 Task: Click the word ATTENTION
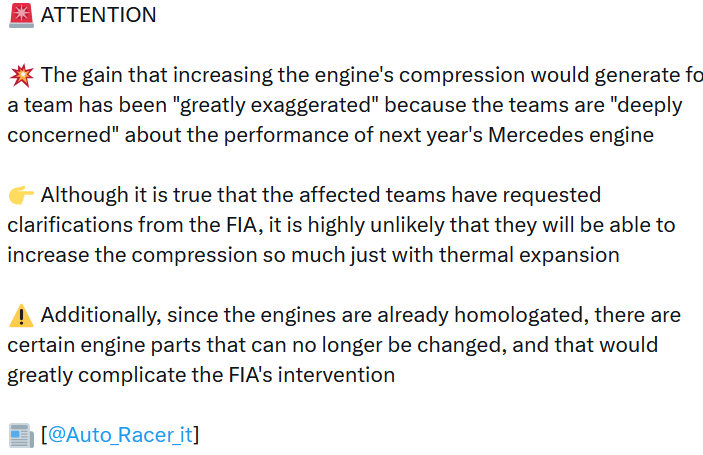click(x=98, y=15)
